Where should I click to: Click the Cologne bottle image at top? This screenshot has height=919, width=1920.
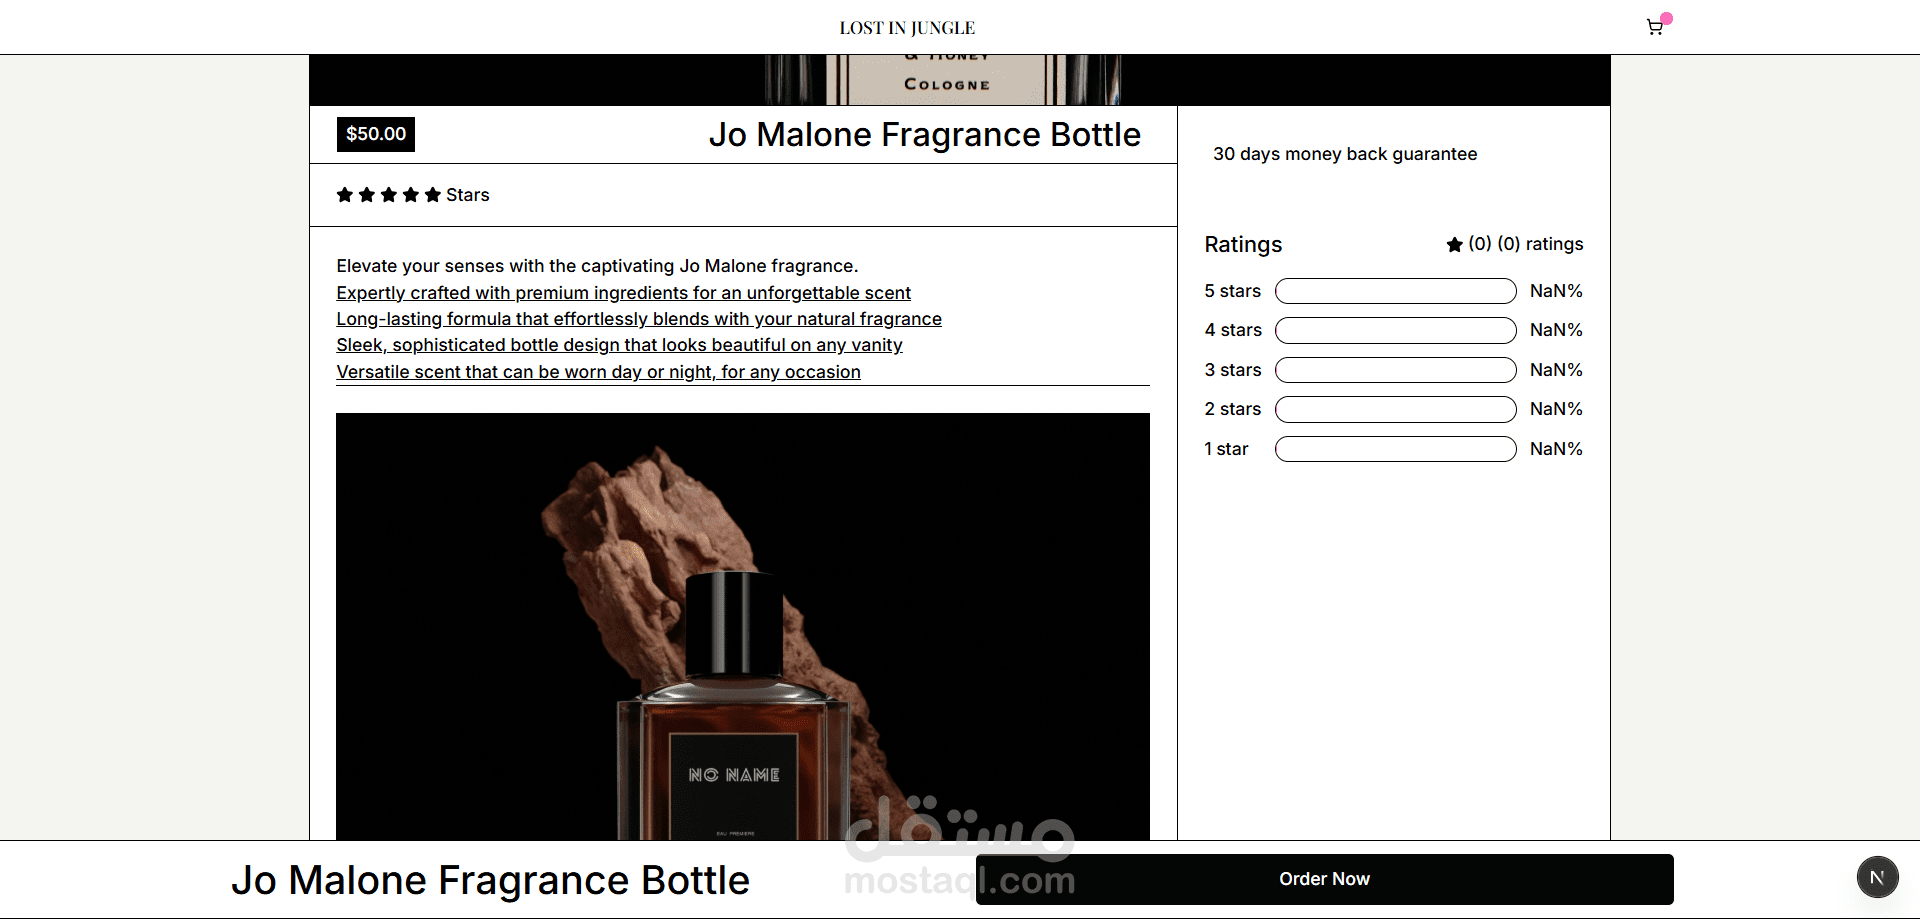coord(960,80)
